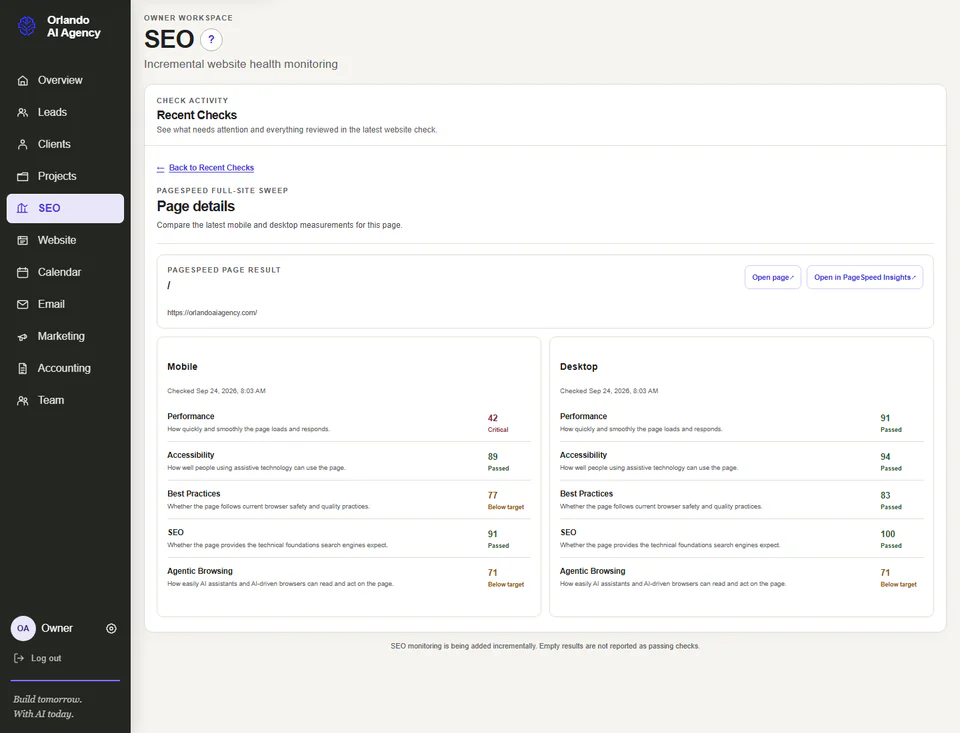Click the Desktop card heading

coord(579,367)
